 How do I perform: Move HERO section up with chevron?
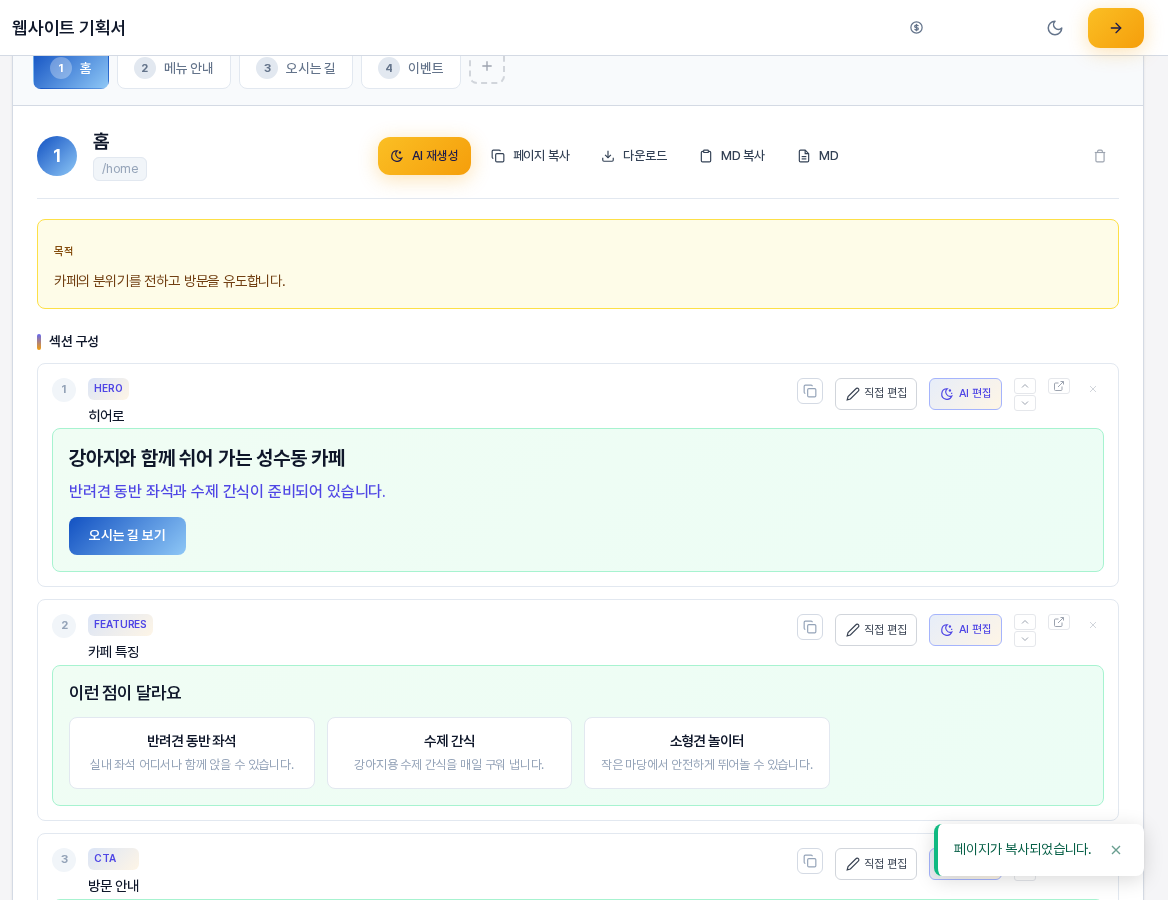pos(1025,386)
